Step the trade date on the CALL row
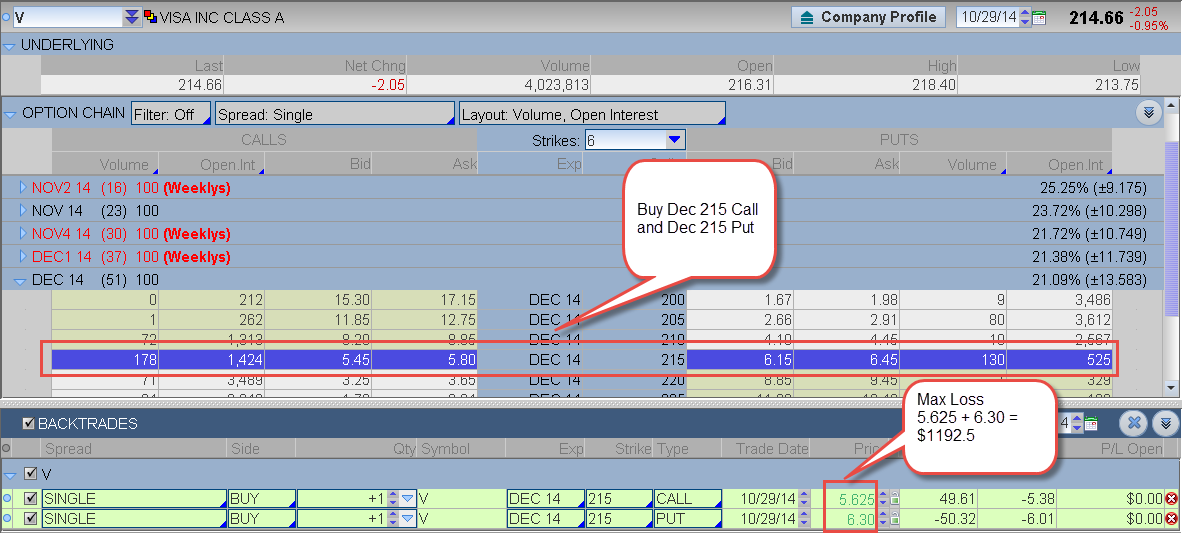 coord(804,499)
